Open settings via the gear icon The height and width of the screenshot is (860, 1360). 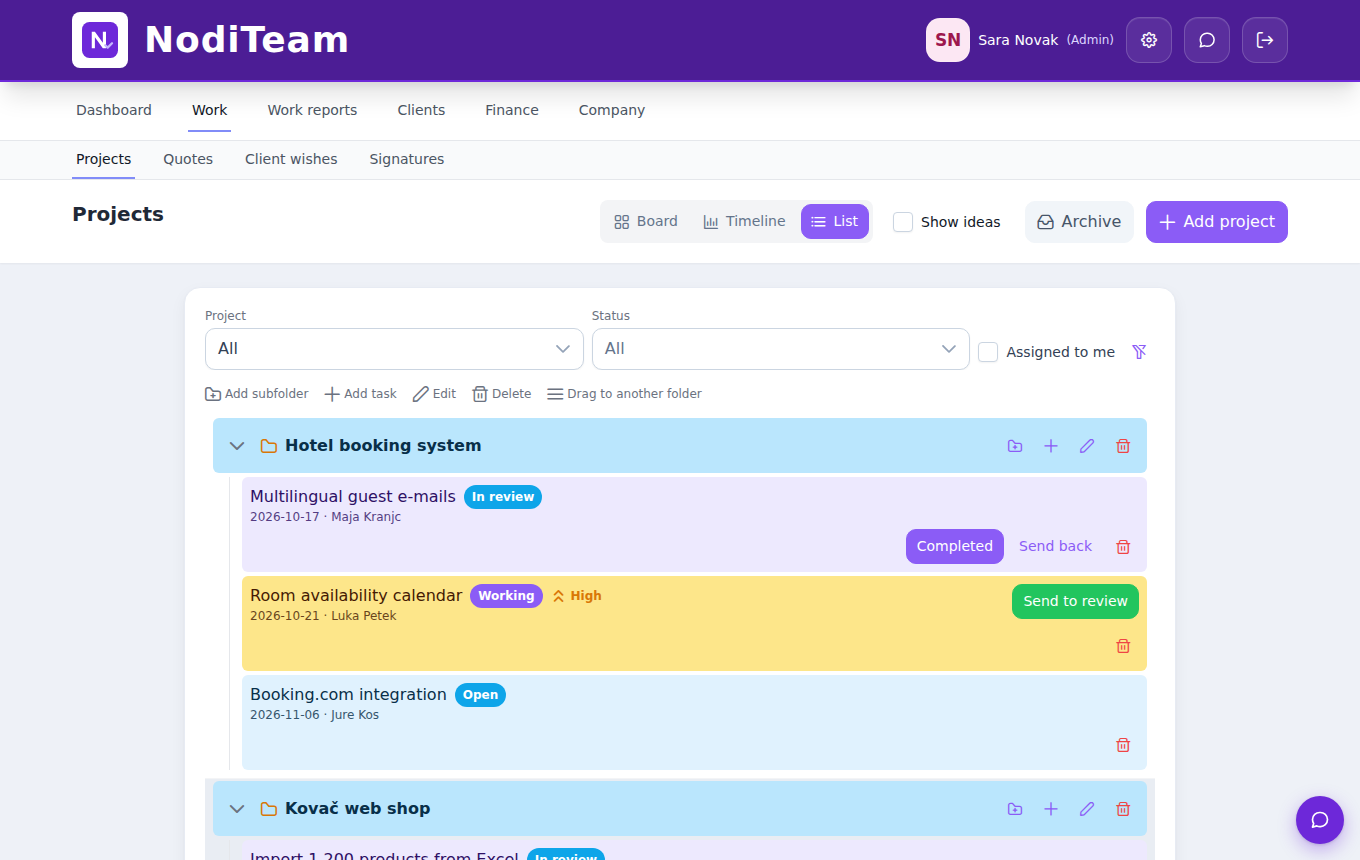pos(1149,40)
